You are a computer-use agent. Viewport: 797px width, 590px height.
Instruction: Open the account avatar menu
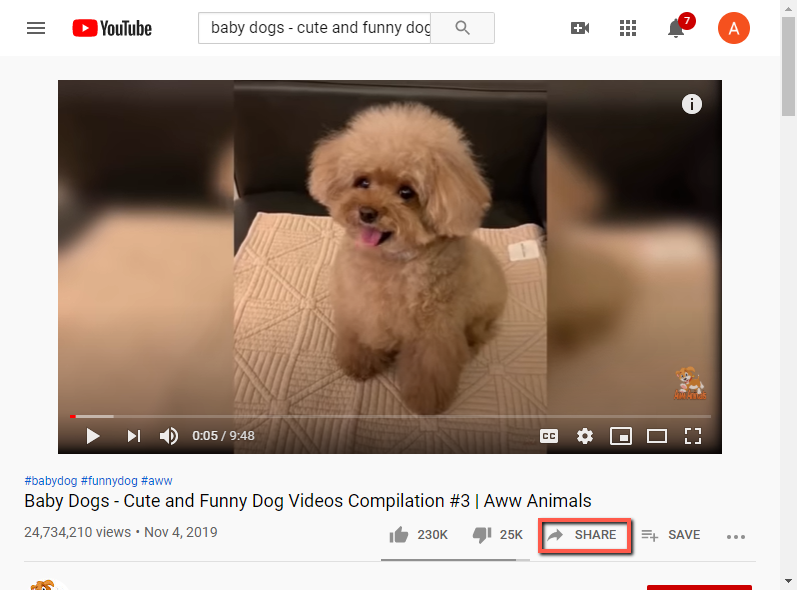coord(733,28)
